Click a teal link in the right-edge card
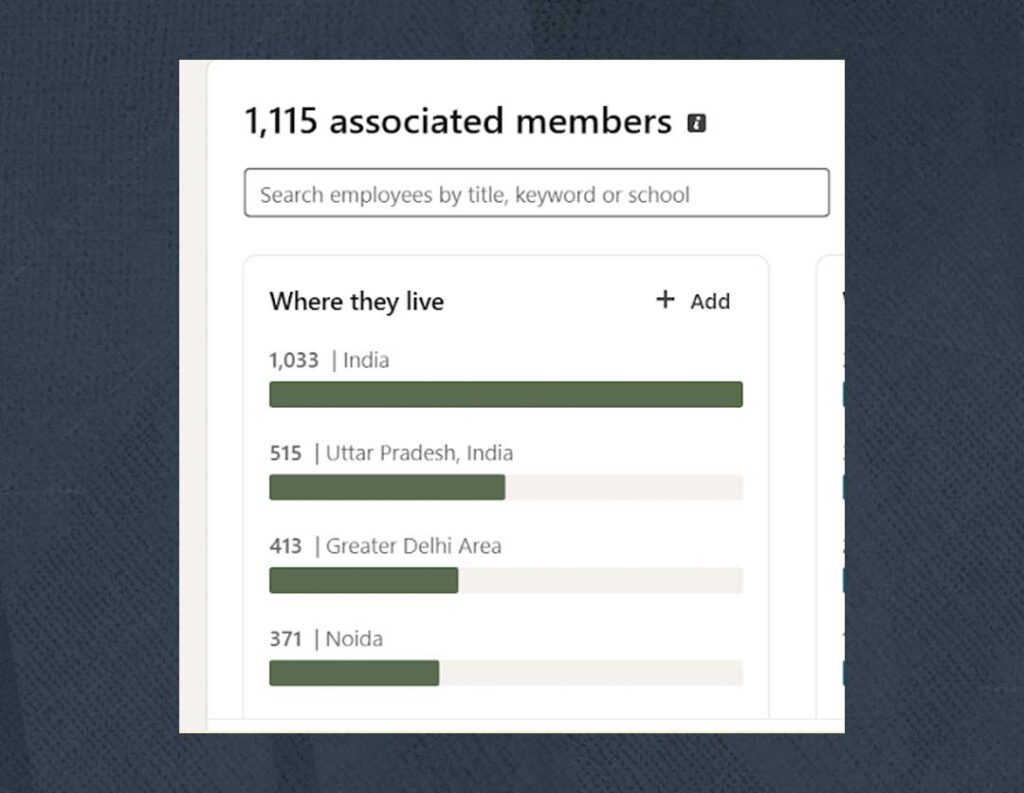1024x793 pixels. [x=841, y=393]
